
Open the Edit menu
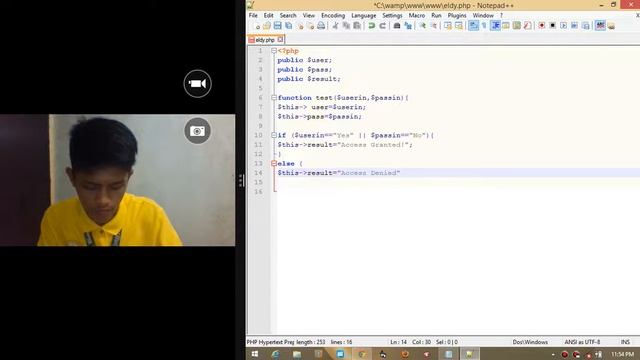point(268,16)
